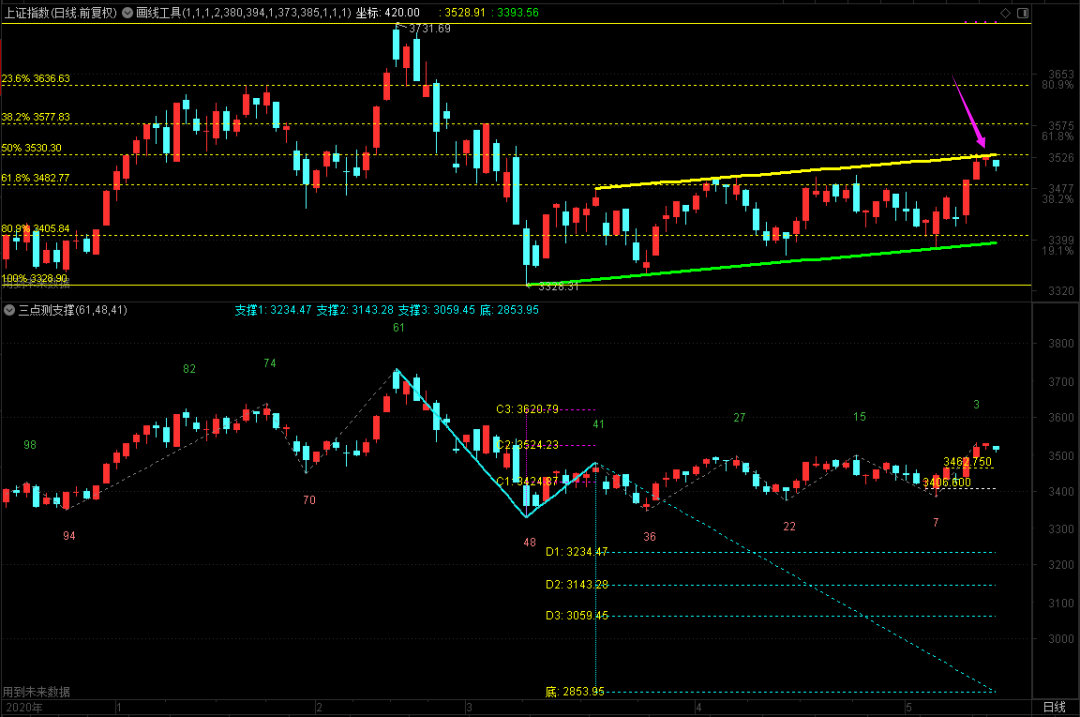
Task: Click the D1: 3234.47 support label
Action: click(x=577, y=552)
